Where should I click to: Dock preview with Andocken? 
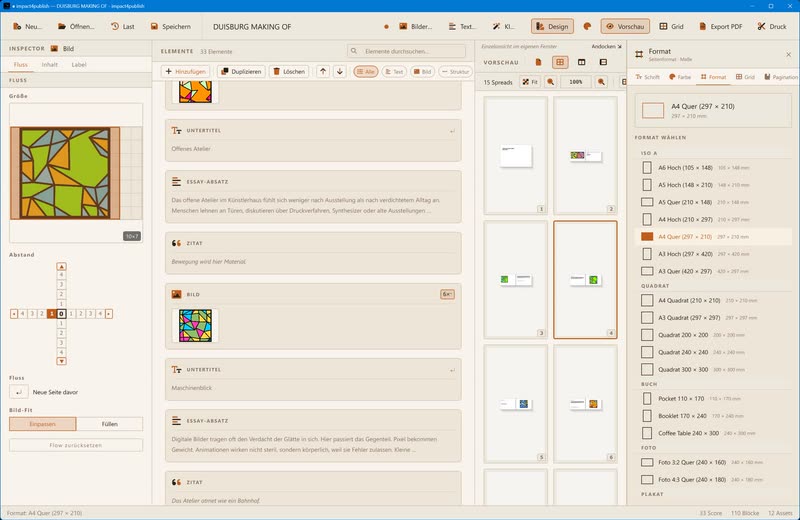[607, 46]
